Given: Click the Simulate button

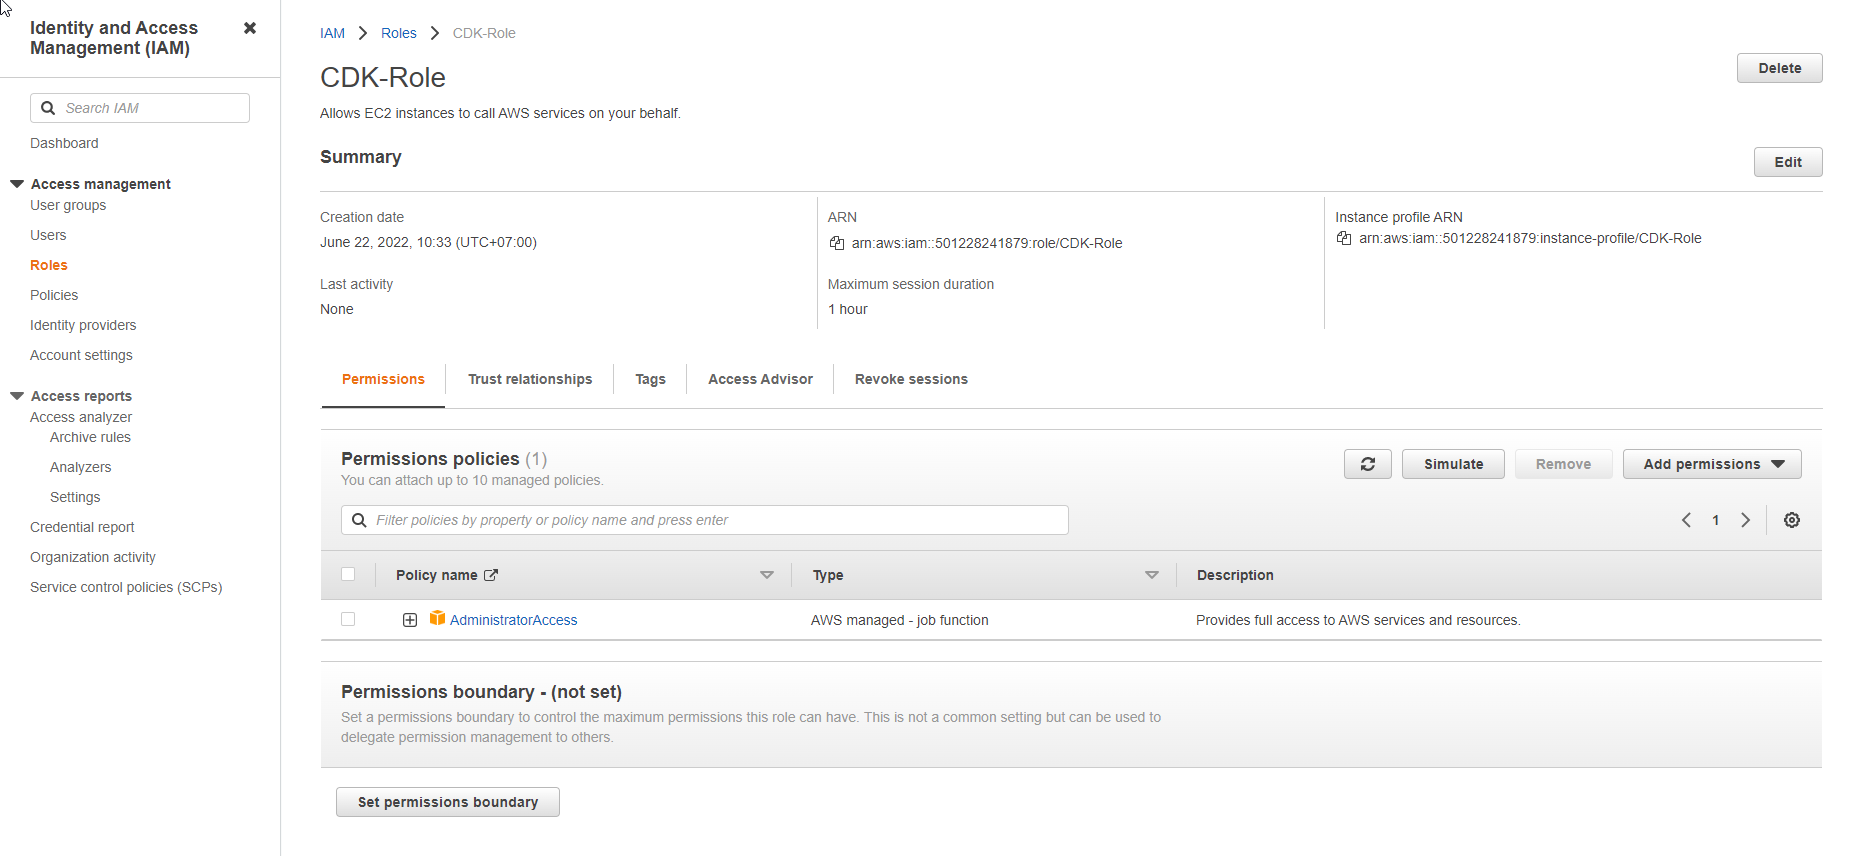Looking at the screenshot, I should tap(1453, 464).
